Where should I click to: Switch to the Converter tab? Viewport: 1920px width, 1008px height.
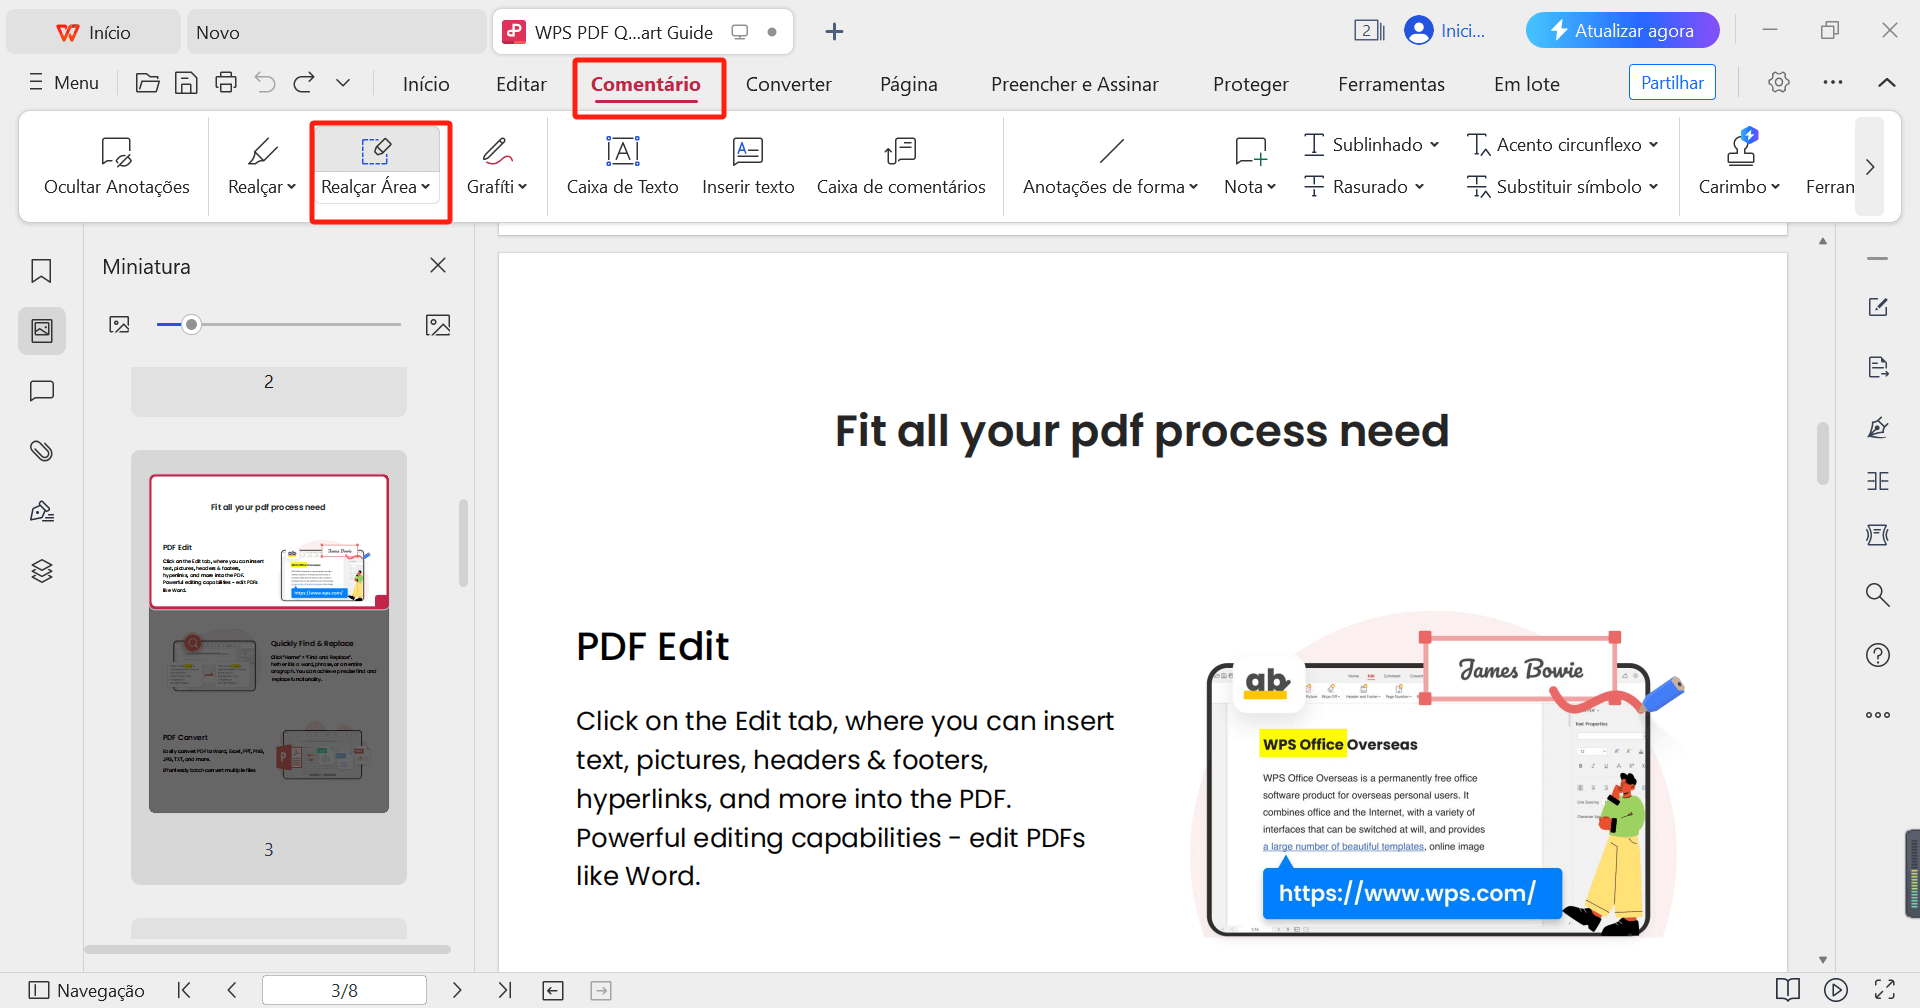coord(788,84)
